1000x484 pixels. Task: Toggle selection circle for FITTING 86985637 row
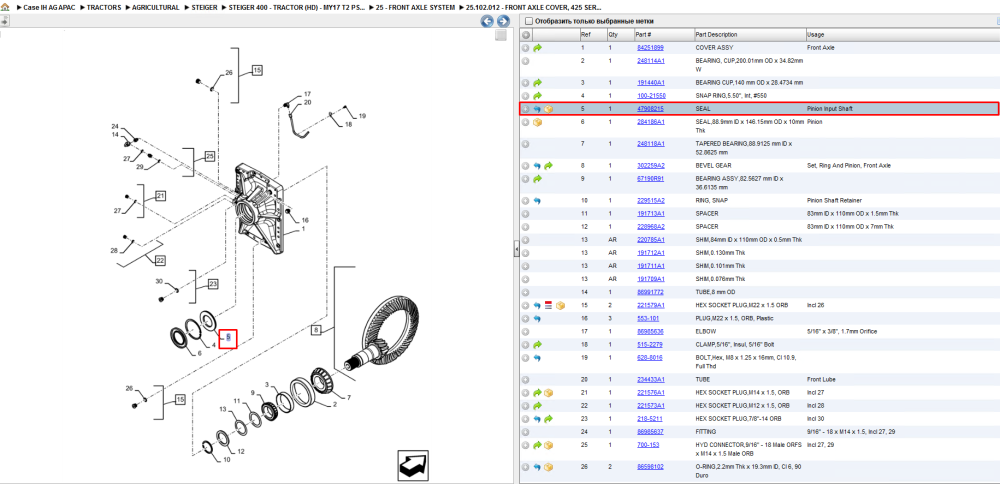tap(526, 432)
